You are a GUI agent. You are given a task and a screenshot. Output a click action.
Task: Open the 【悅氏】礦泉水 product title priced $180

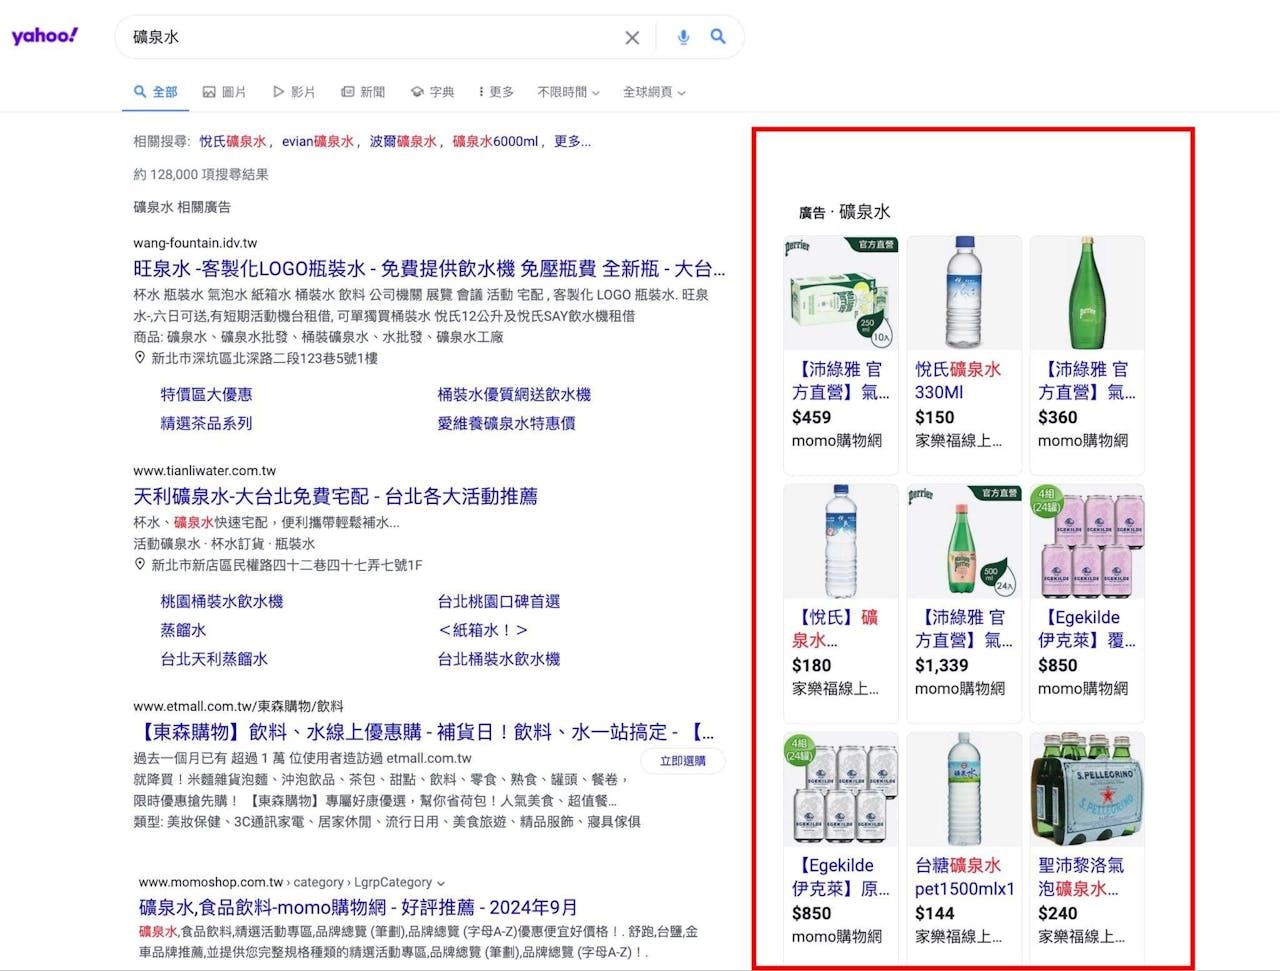(x=836, y=629)
